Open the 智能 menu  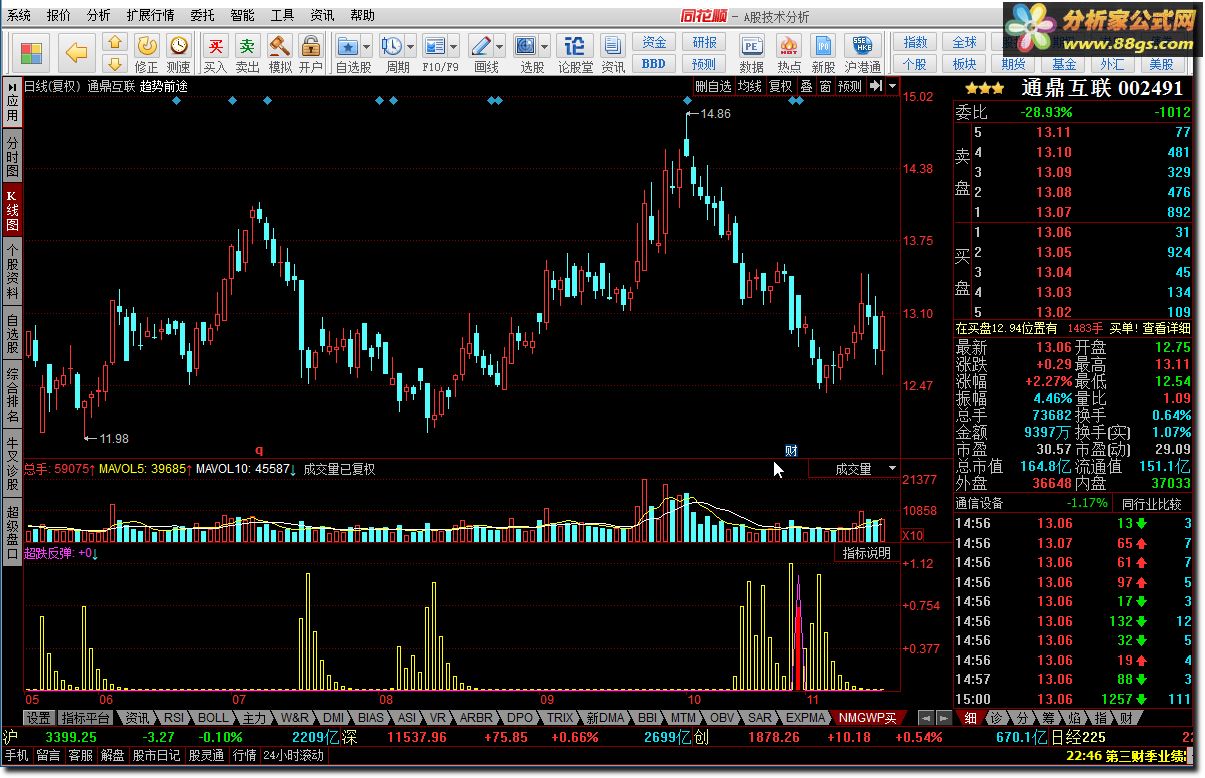pos(242,16)
